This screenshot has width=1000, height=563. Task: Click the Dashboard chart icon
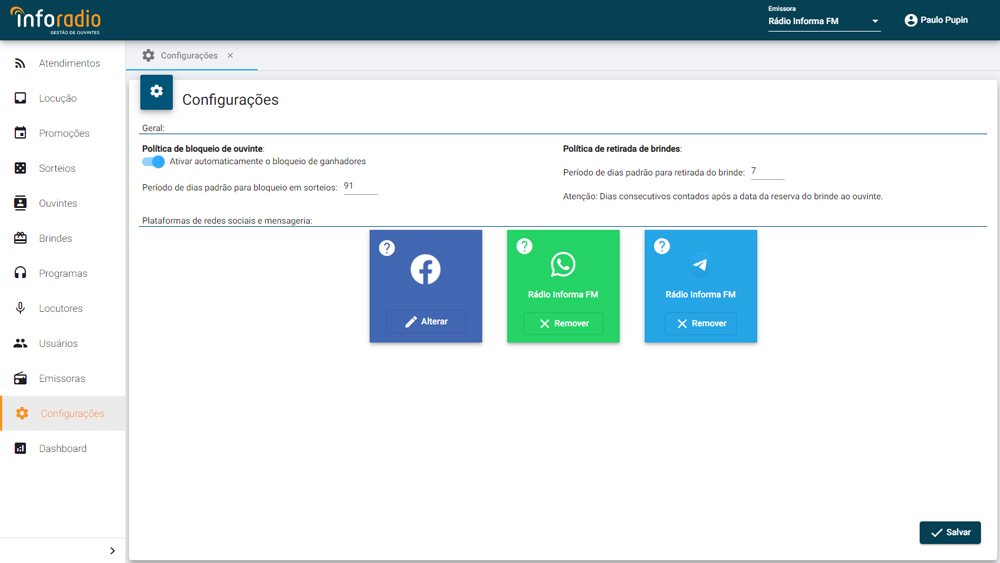[x=20, y=448]
